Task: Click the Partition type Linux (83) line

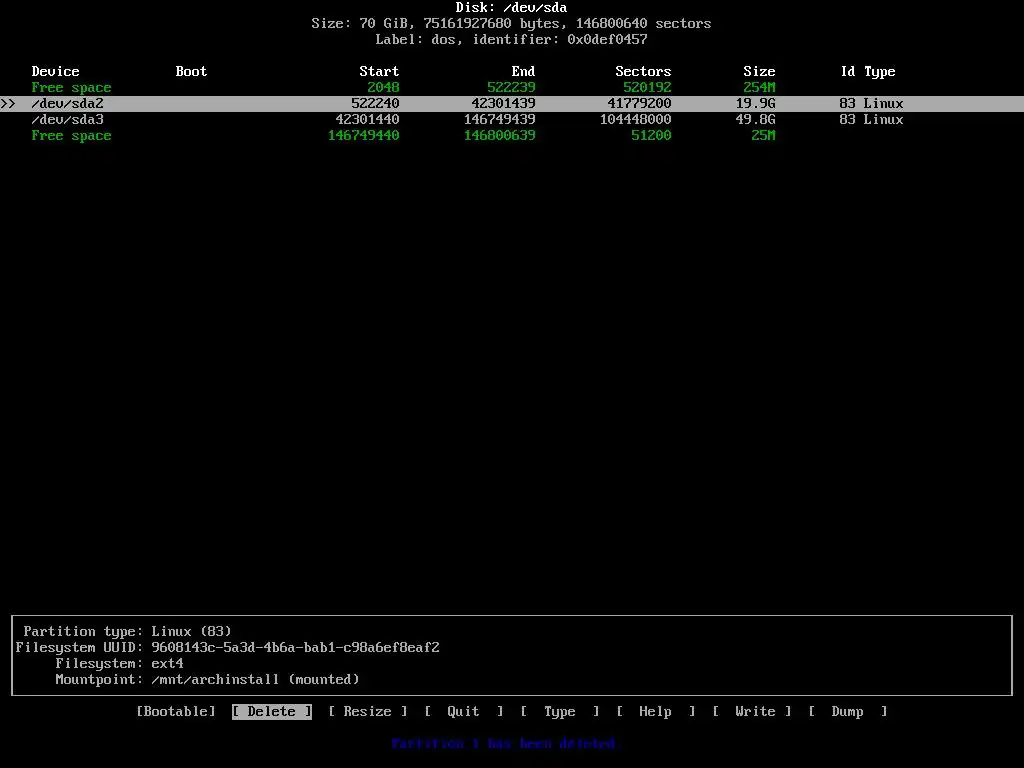Action: (x=127, y=632)
